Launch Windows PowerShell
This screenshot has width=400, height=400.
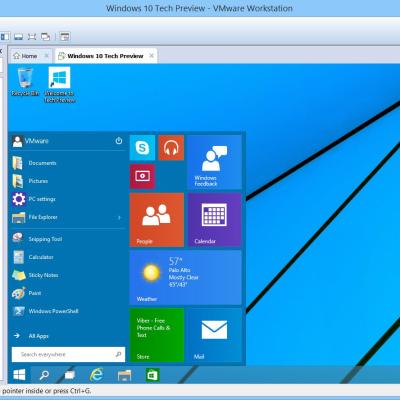point(68,311)
